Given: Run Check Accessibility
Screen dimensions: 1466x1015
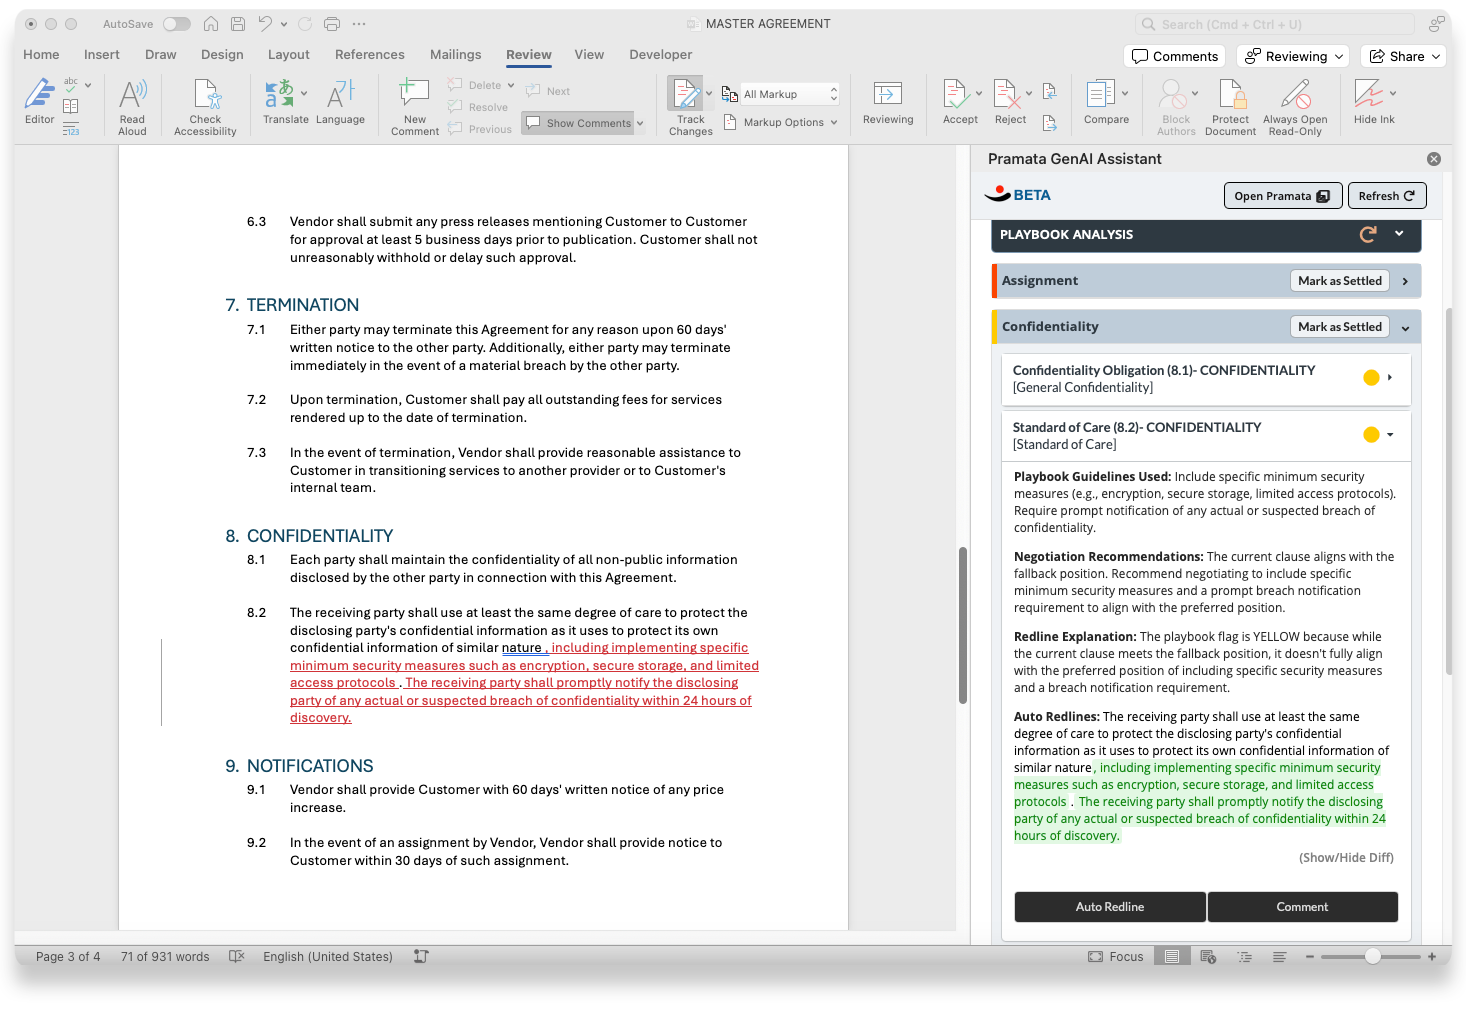Looking at the screenshot, I should (205, 107).
